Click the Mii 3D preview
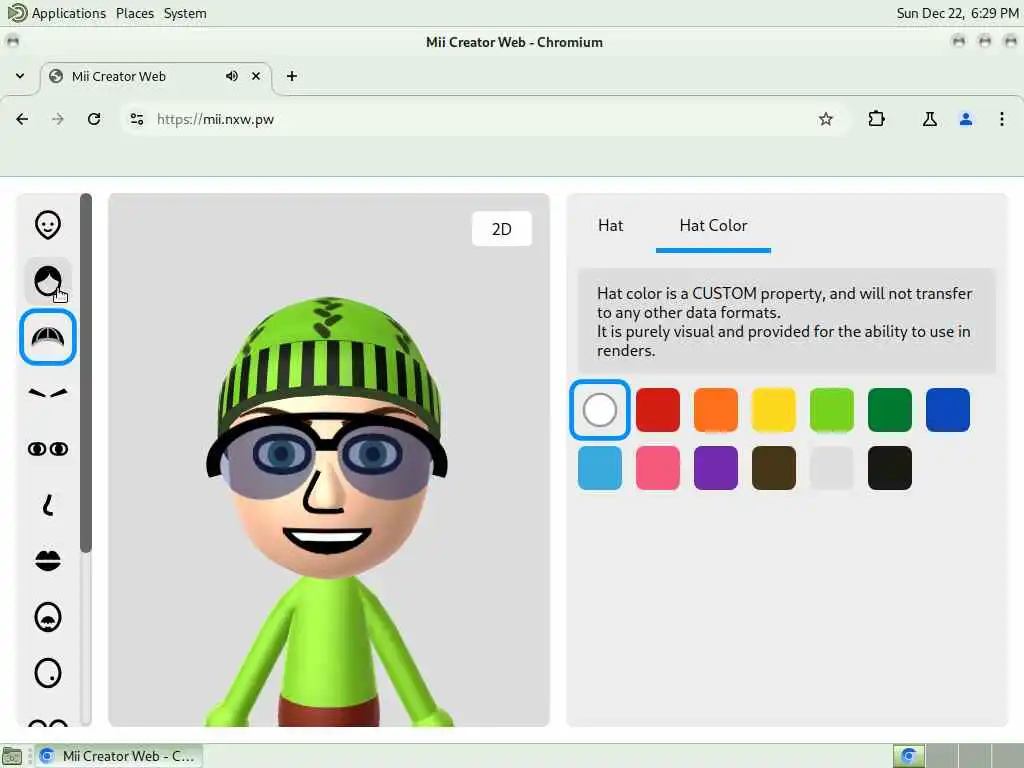Viewport: 1024px width, 768px height. [328, 460]
